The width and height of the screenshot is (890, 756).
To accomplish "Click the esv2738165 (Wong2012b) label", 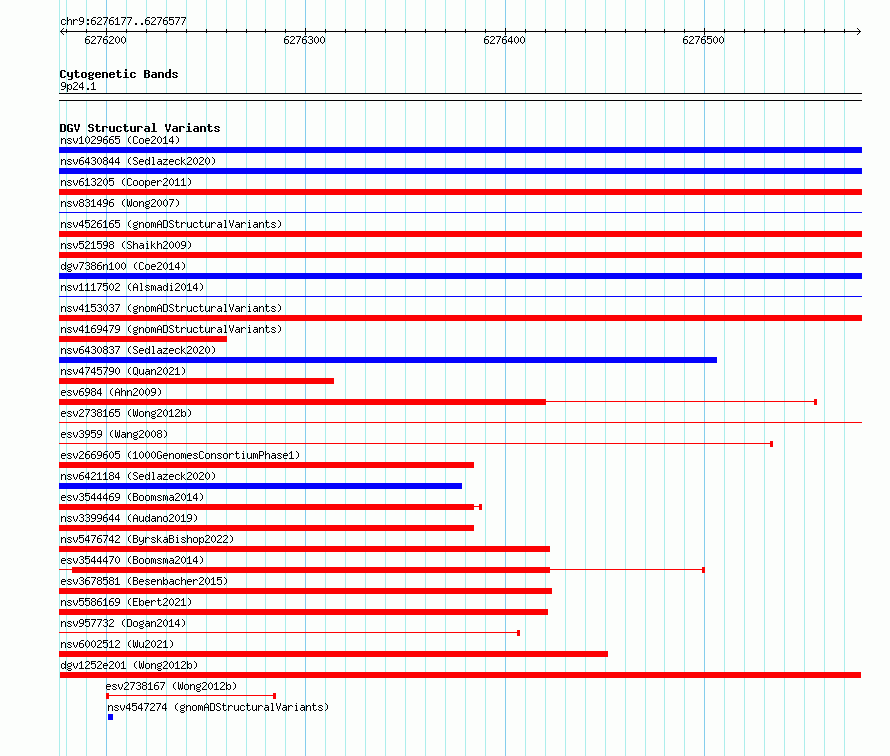I will pyautogui.click(x=126, y=413).
